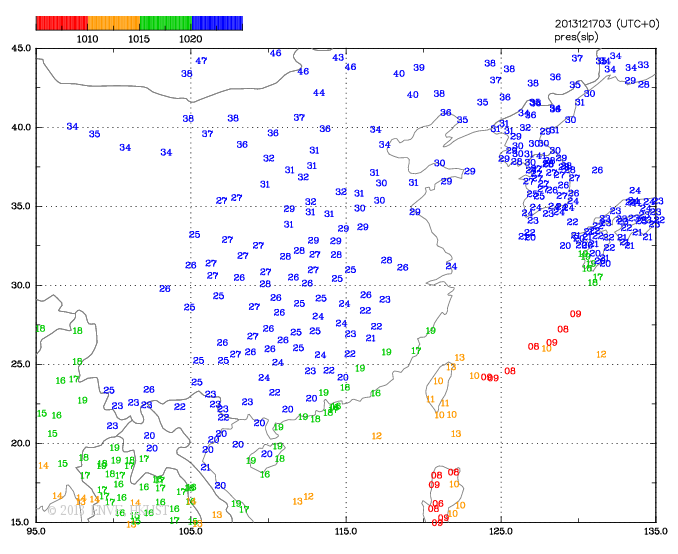
Task: Click the 45.0 latitude axis label
Action: (21, 48)
